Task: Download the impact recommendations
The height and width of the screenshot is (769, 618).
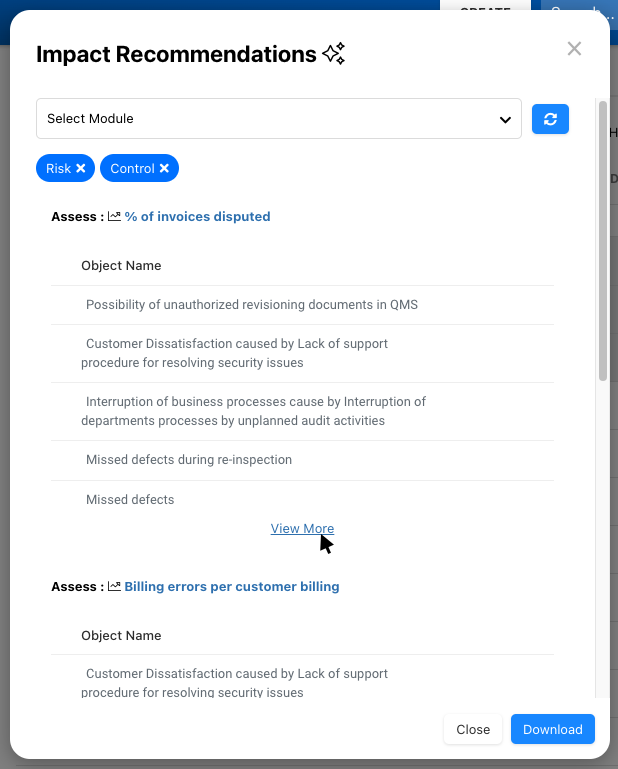Action: 552,730
